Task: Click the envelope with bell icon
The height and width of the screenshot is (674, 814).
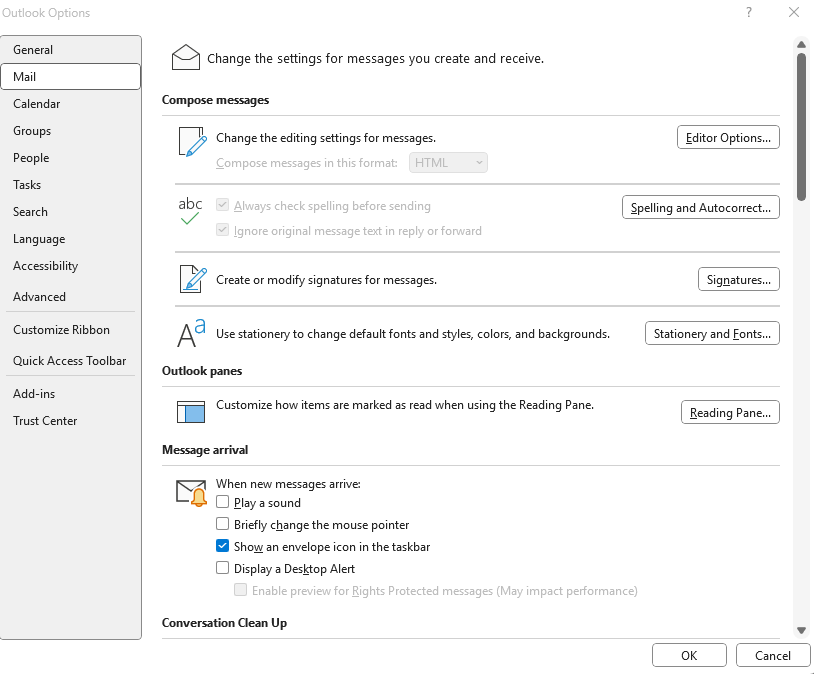Action: click(192, 493)
